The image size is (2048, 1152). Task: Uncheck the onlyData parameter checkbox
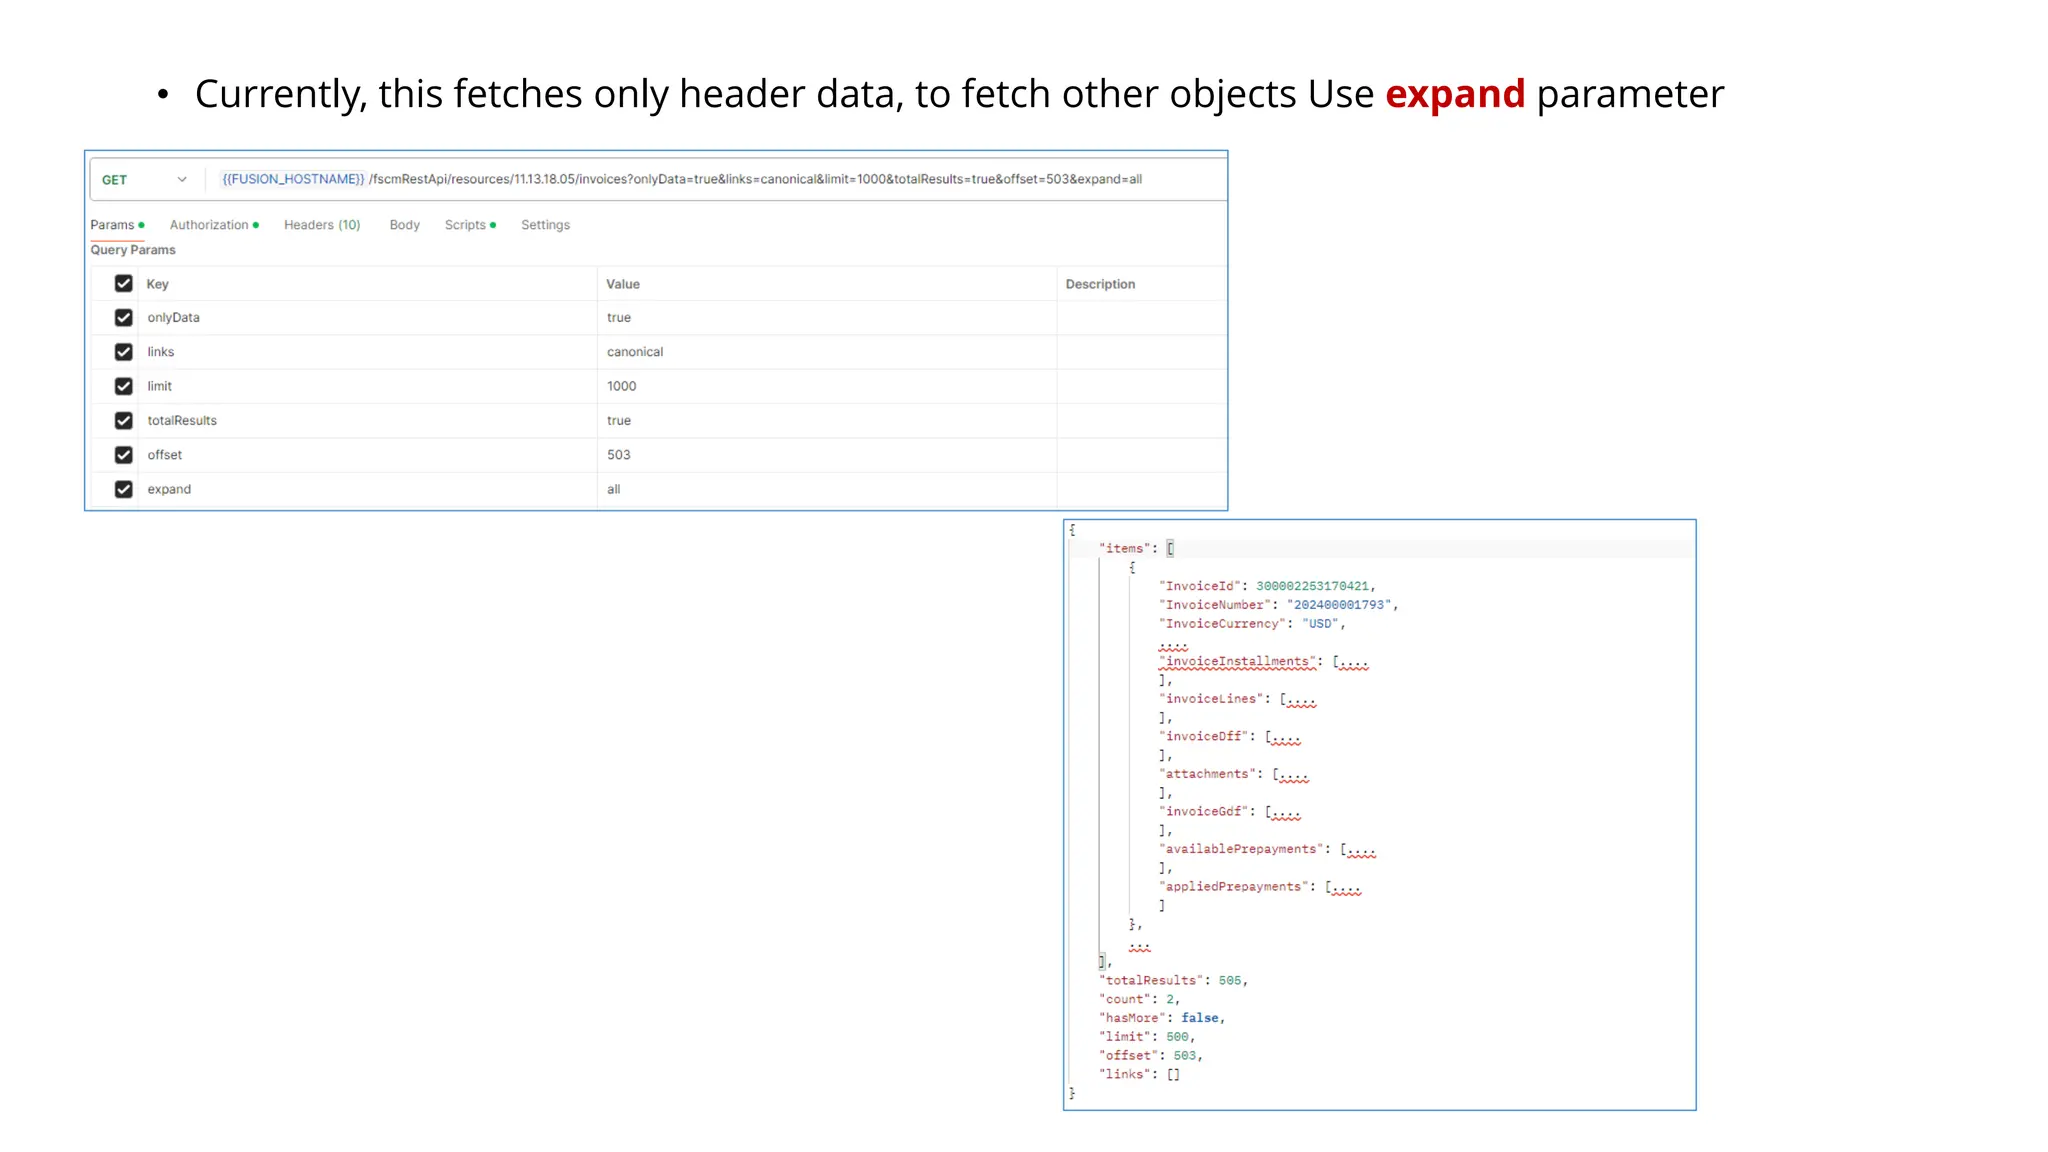coord(124,318)
